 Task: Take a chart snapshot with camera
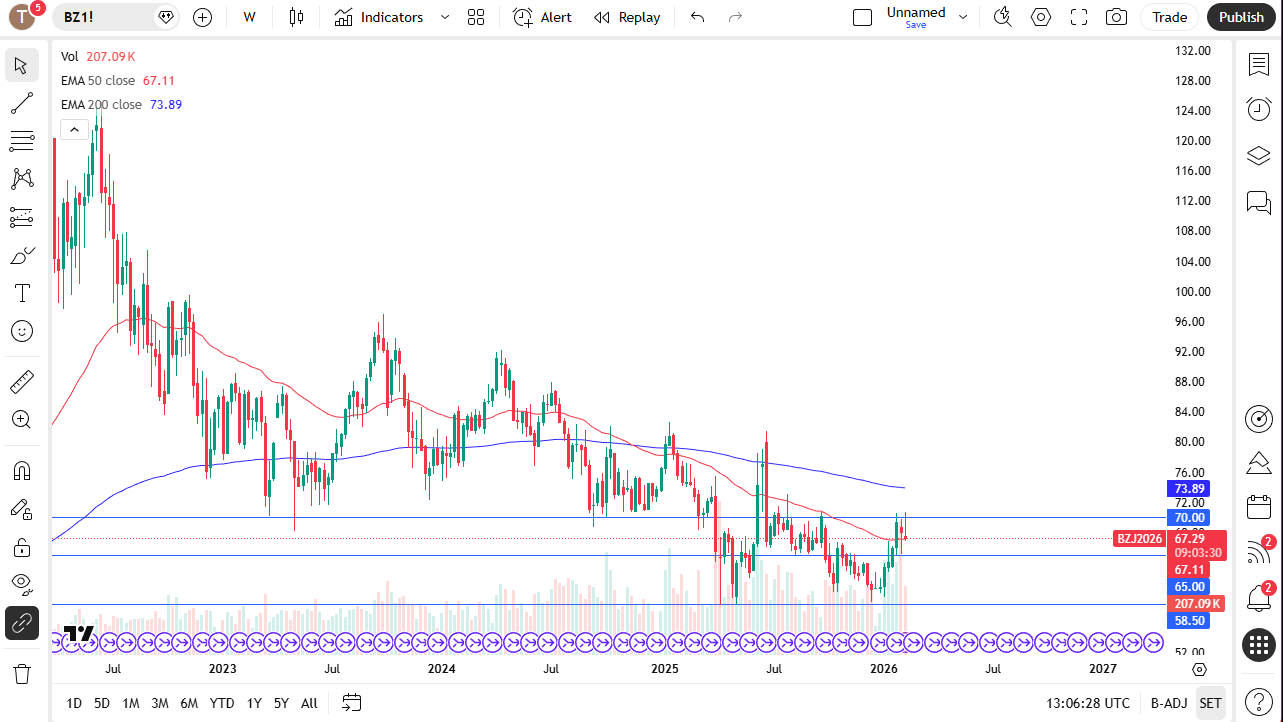[1117, 17]
